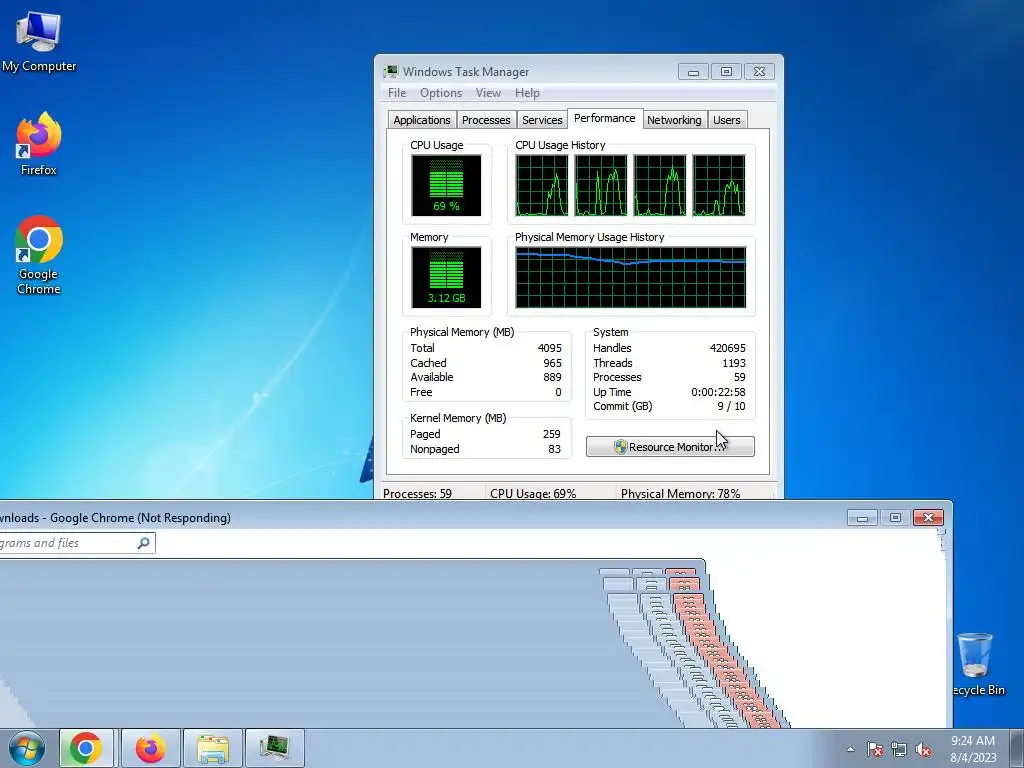1024x768 pixels.
Task: Click the Cached memory value 965
Action: 552,363
